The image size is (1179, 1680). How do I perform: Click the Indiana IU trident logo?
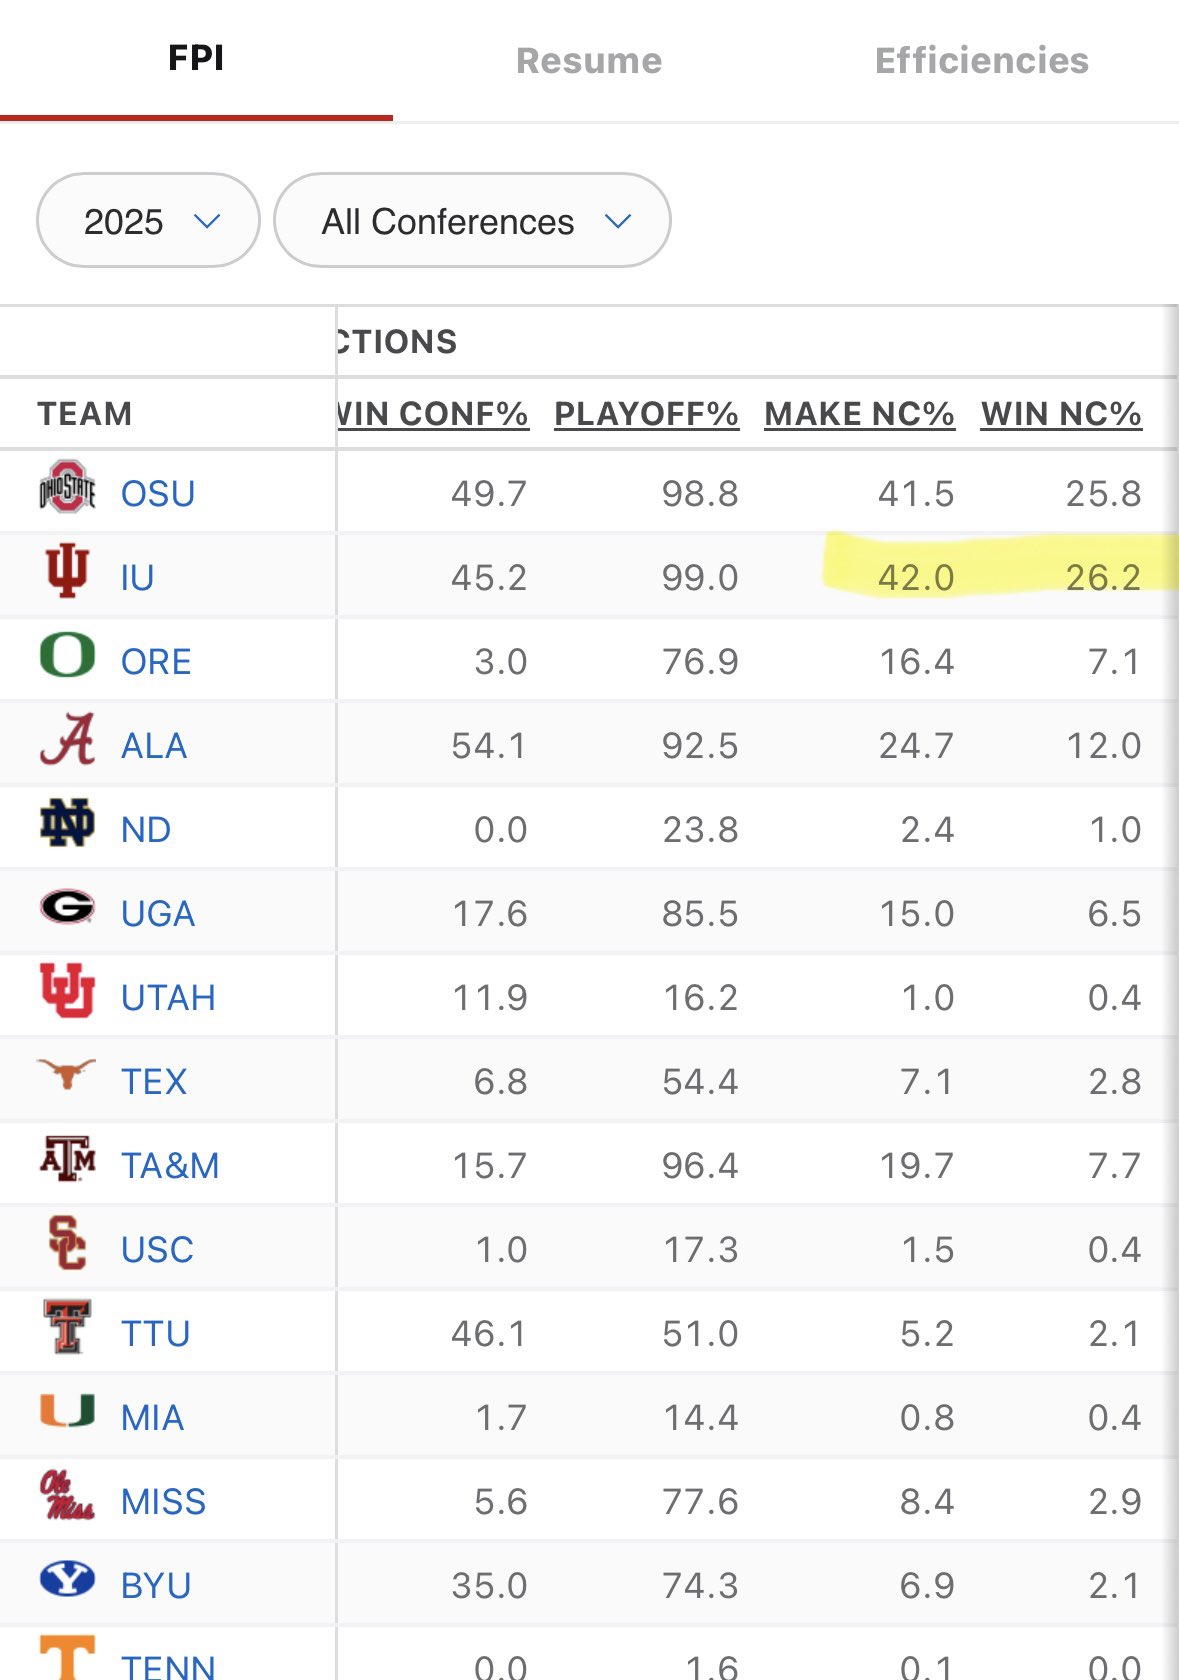(67, 571)
